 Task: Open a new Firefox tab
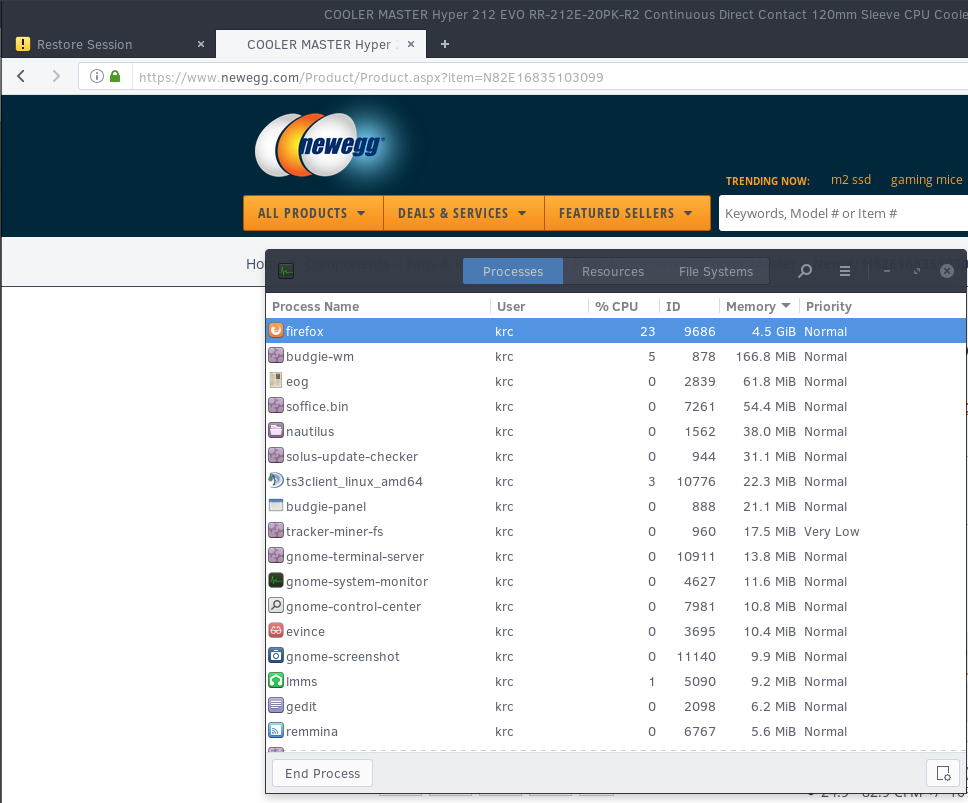click(444, 44)
